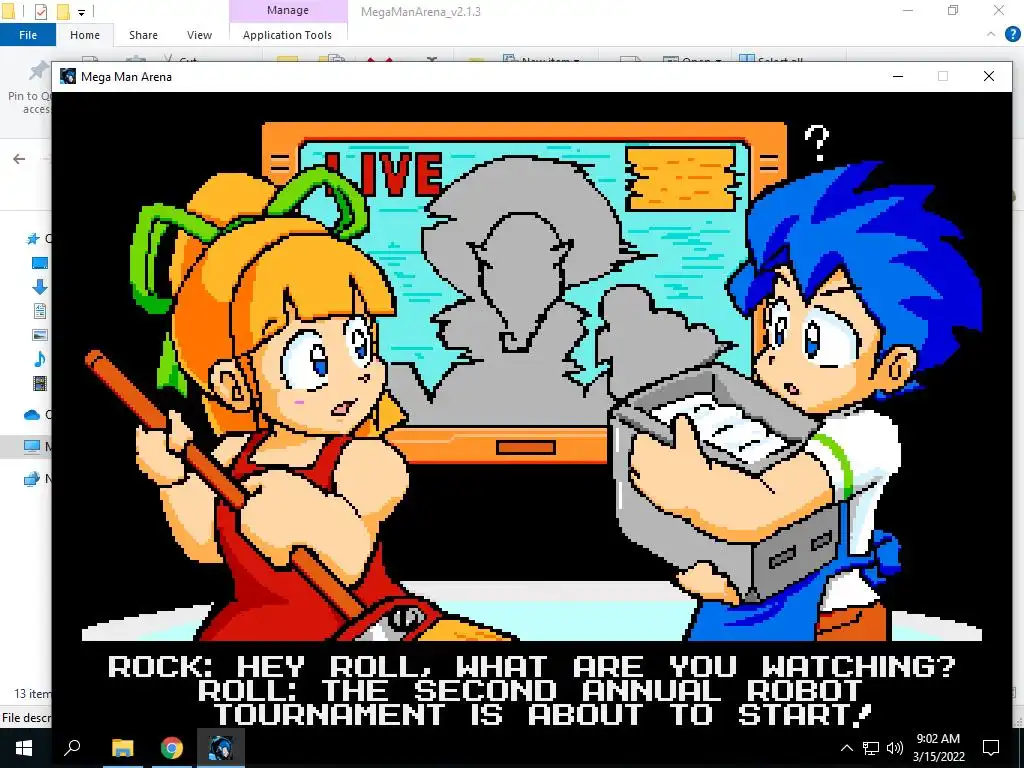Image resolution: width=1024 pixels, height=768 pixels.
Task: Switch to the Home ribbon tab
Action: (x=85, y=35)
